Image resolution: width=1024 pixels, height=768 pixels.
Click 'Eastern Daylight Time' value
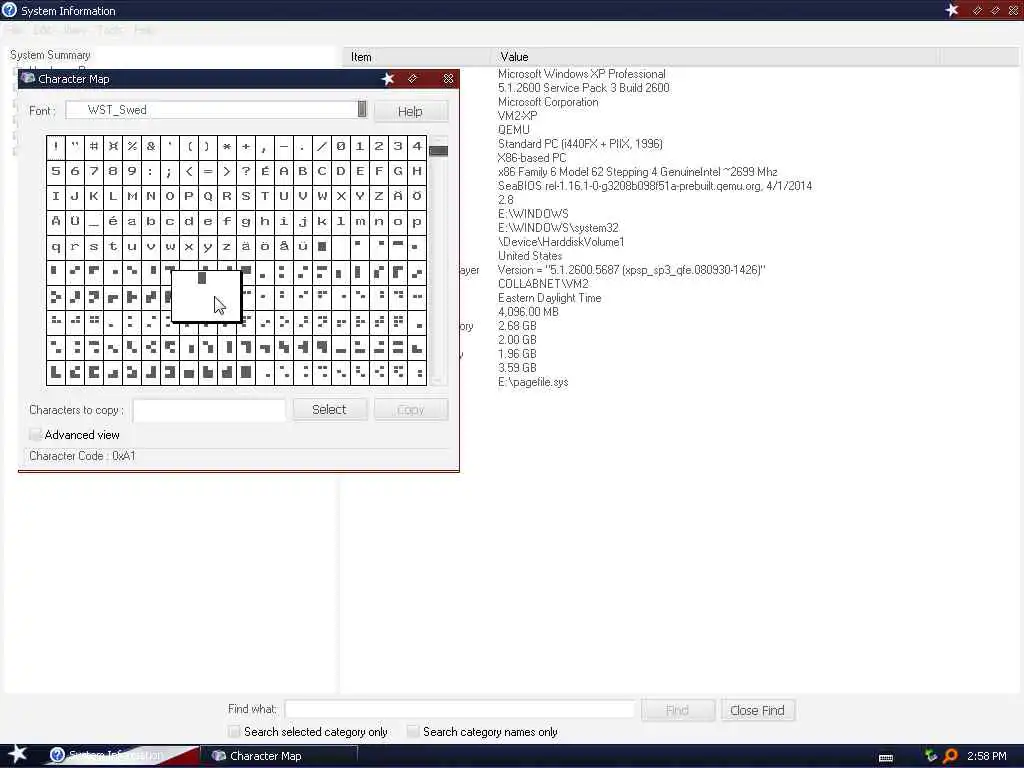tap(549, 298)
